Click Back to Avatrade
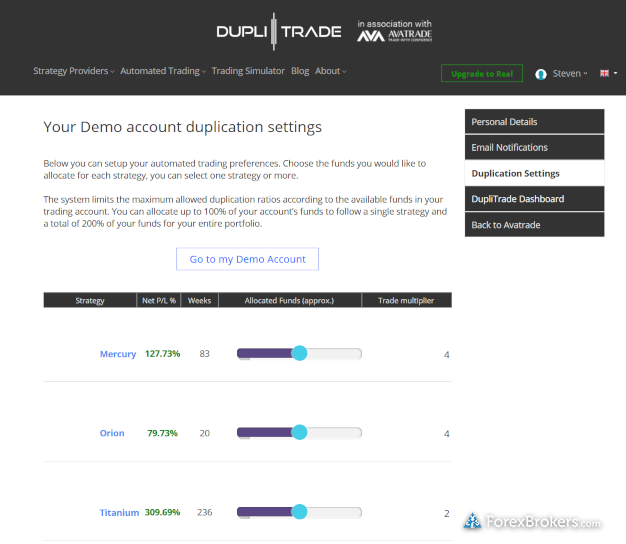 (x=534, y=225)
